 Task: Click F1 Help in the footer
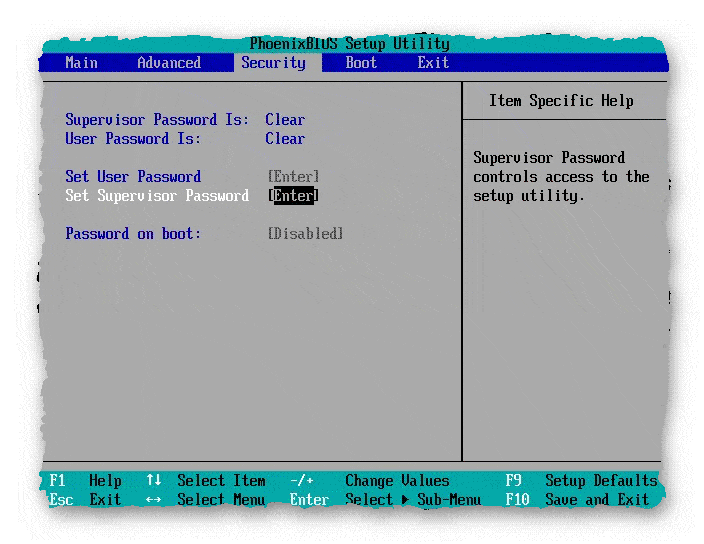click(85, 481)
